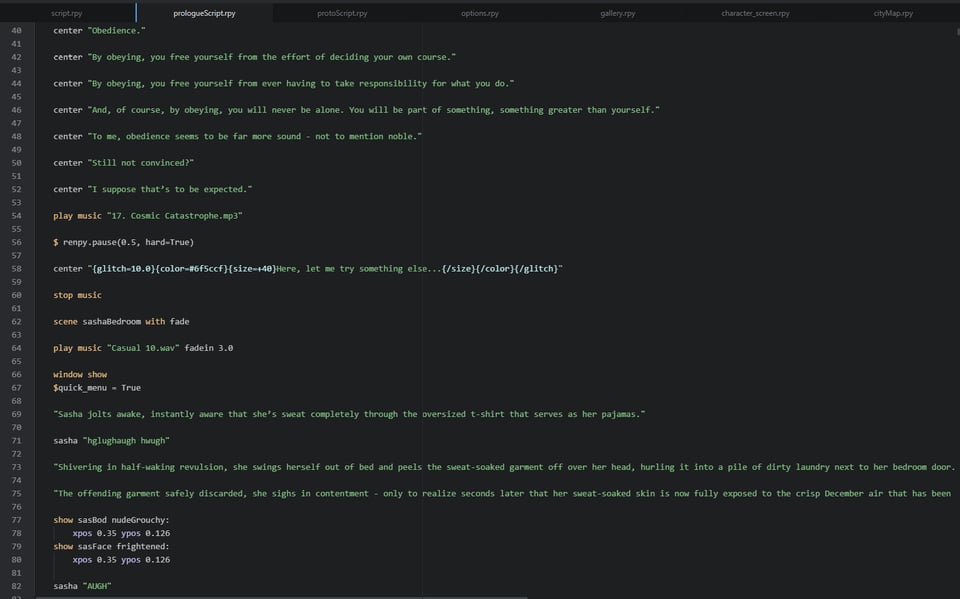Click line number 77 in the gutter

click(x=16, y=520)
